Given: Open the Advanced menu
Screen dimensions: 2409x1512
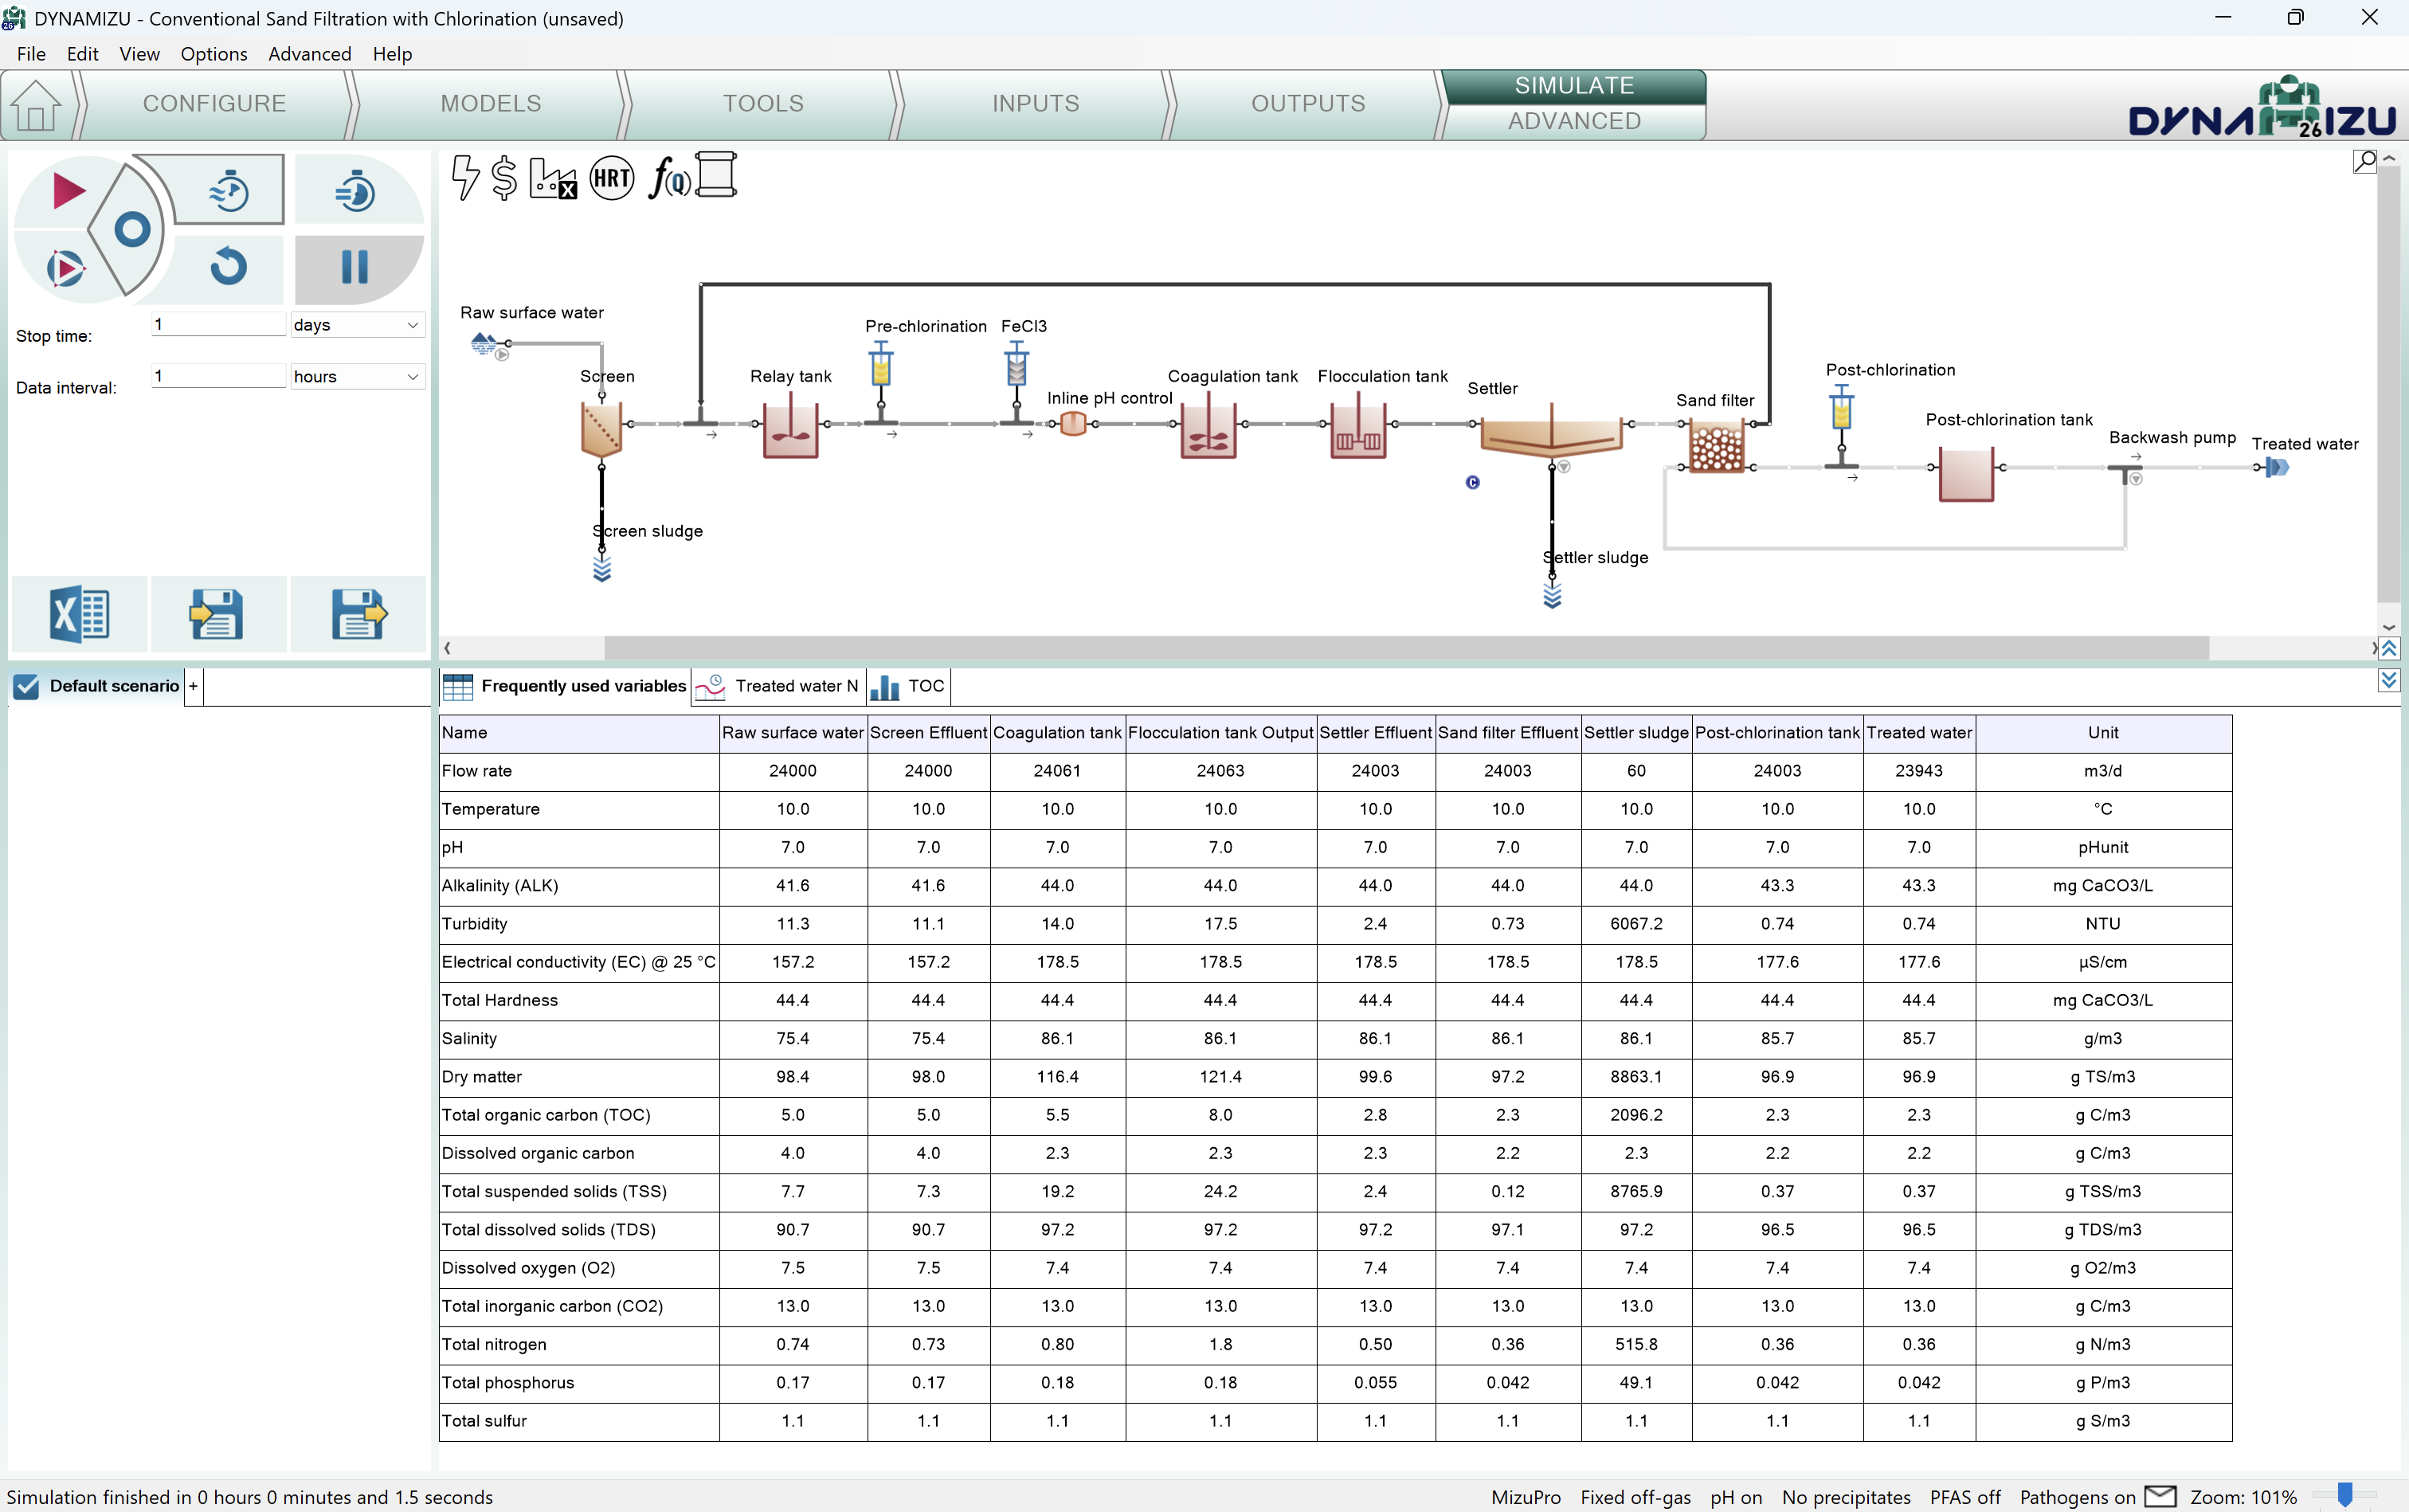Looking at the screenshot, I should click(x=310, y=54).
